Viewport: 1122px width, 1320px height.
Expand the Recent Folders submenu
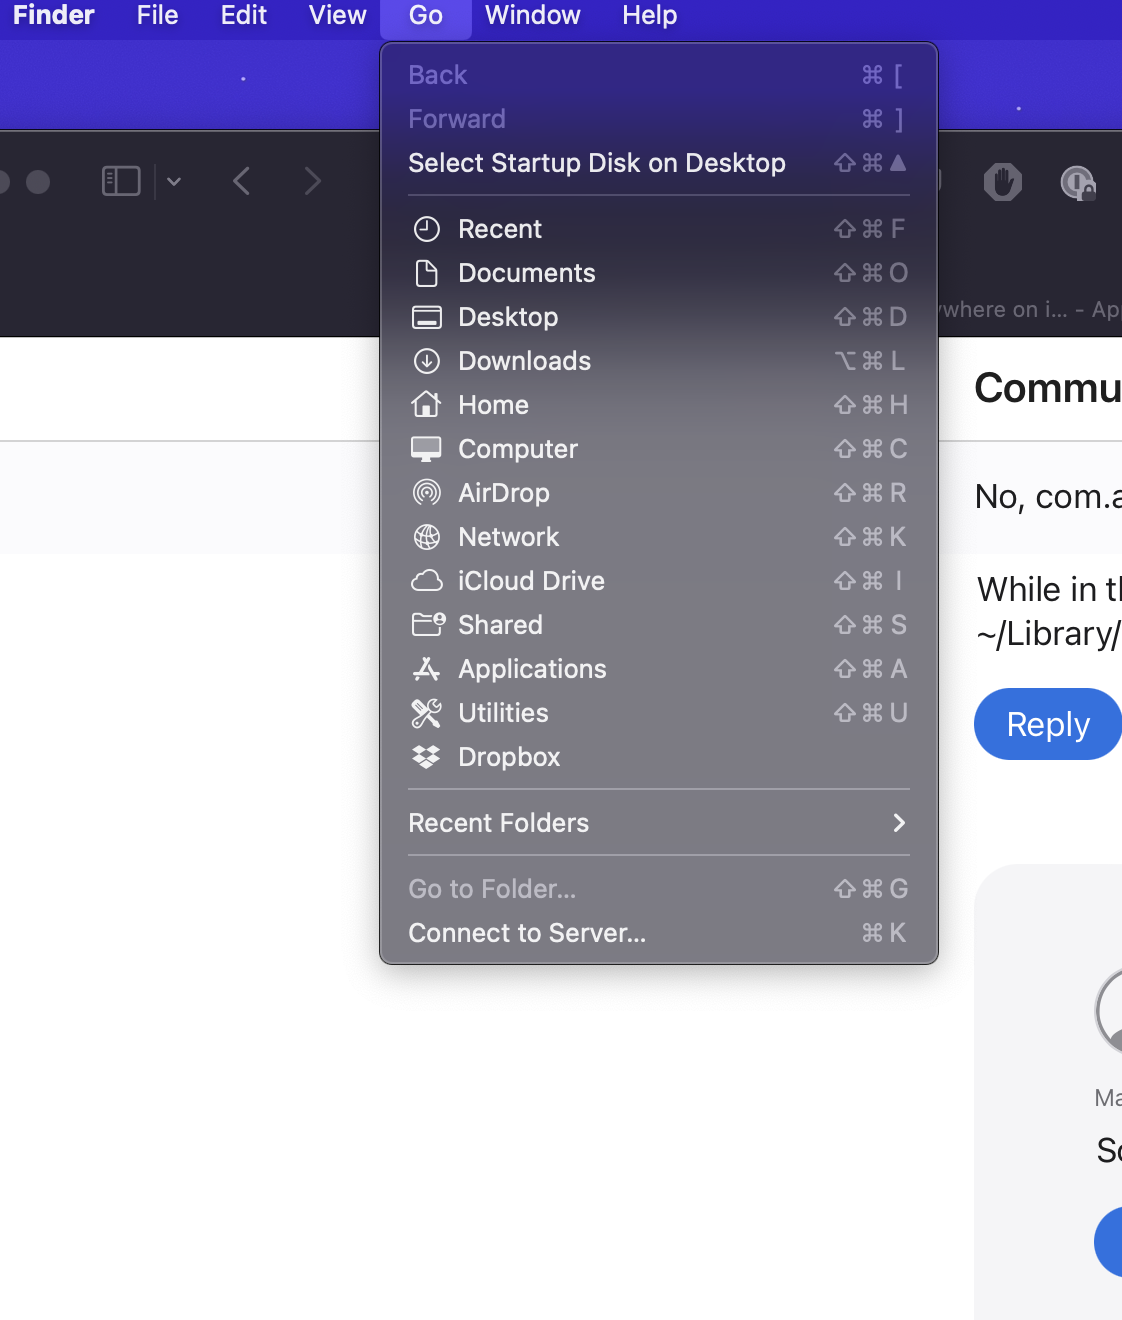coord(658,823)
